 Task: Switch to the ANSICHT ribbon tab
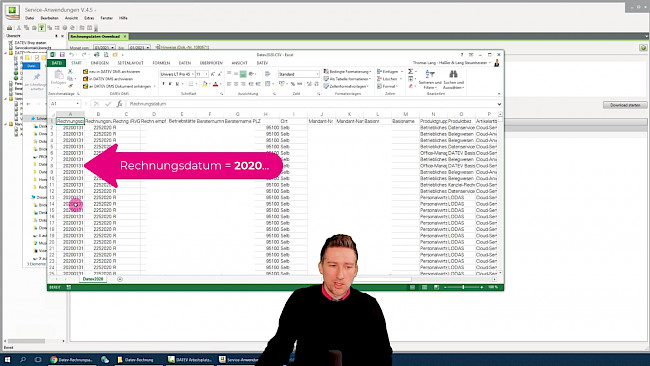click(239, 63)
